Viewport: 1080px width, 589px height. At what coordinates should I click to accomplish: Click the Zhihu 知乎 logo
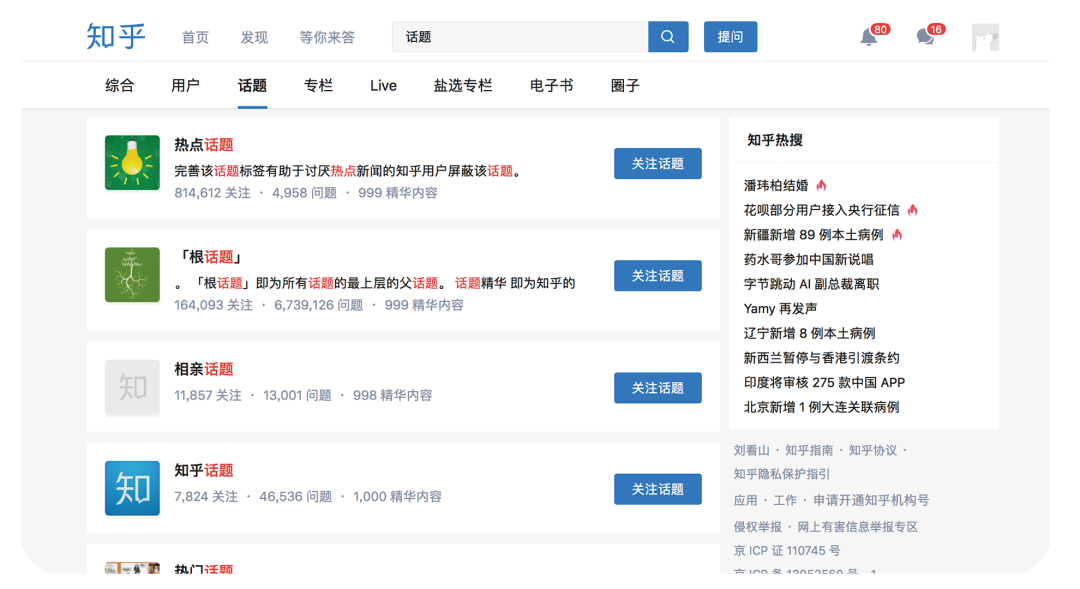116,37
